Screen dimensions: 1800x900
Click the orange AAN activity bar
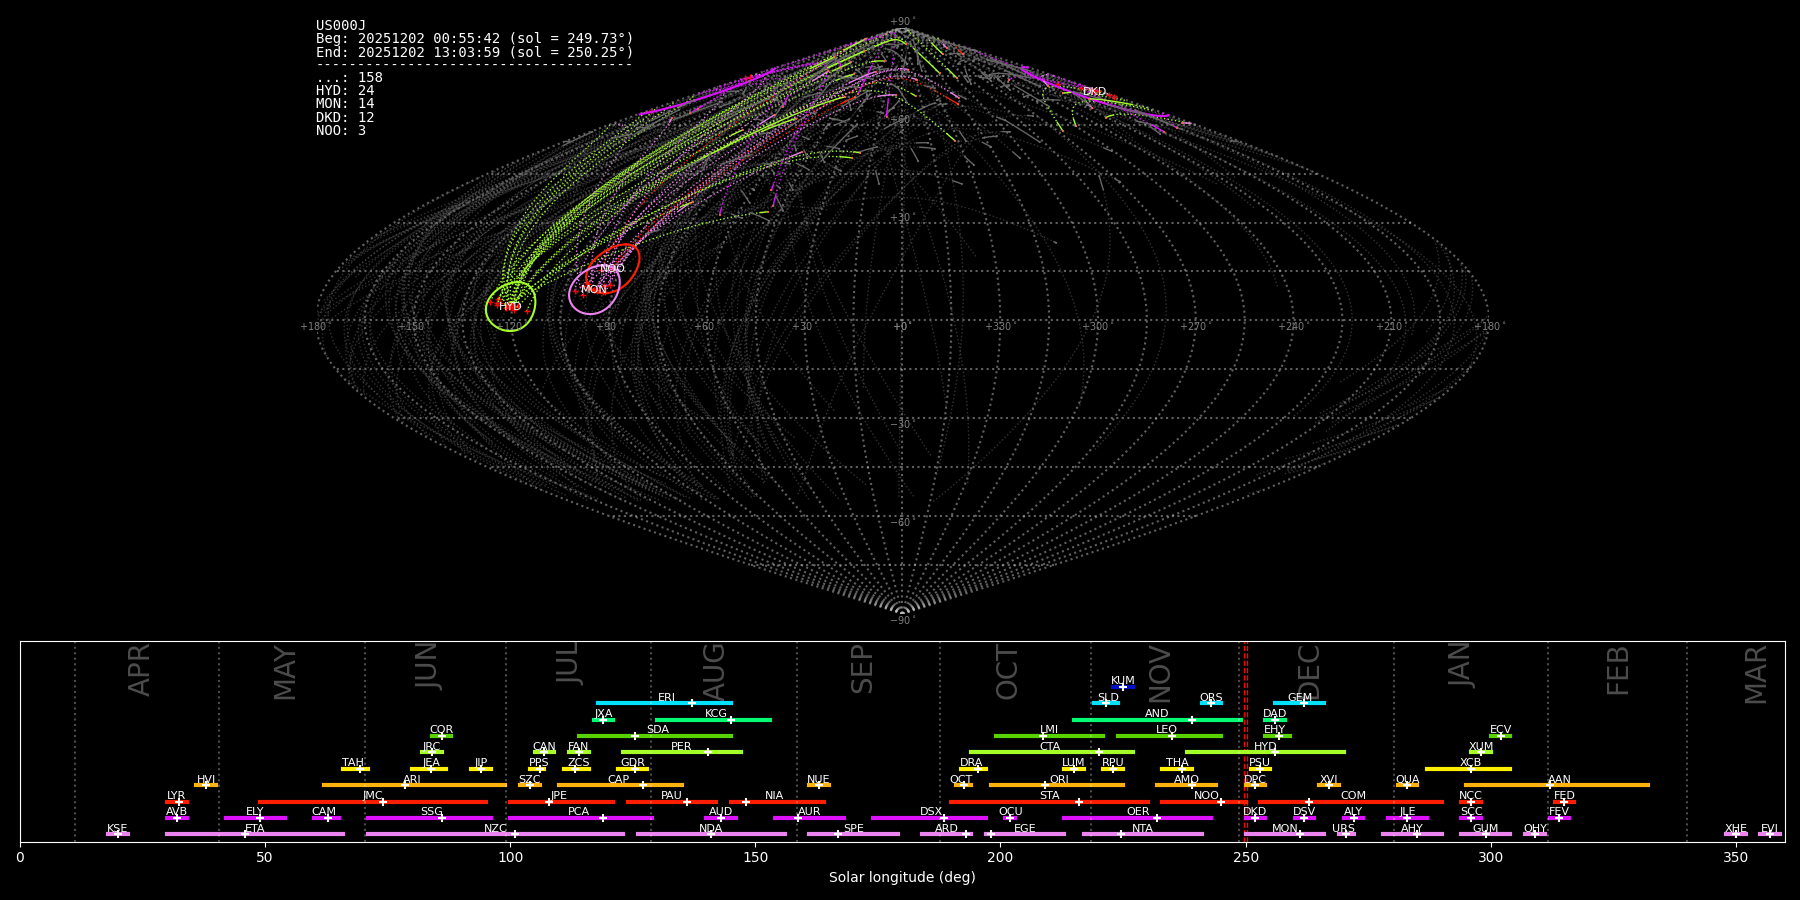1557,785
